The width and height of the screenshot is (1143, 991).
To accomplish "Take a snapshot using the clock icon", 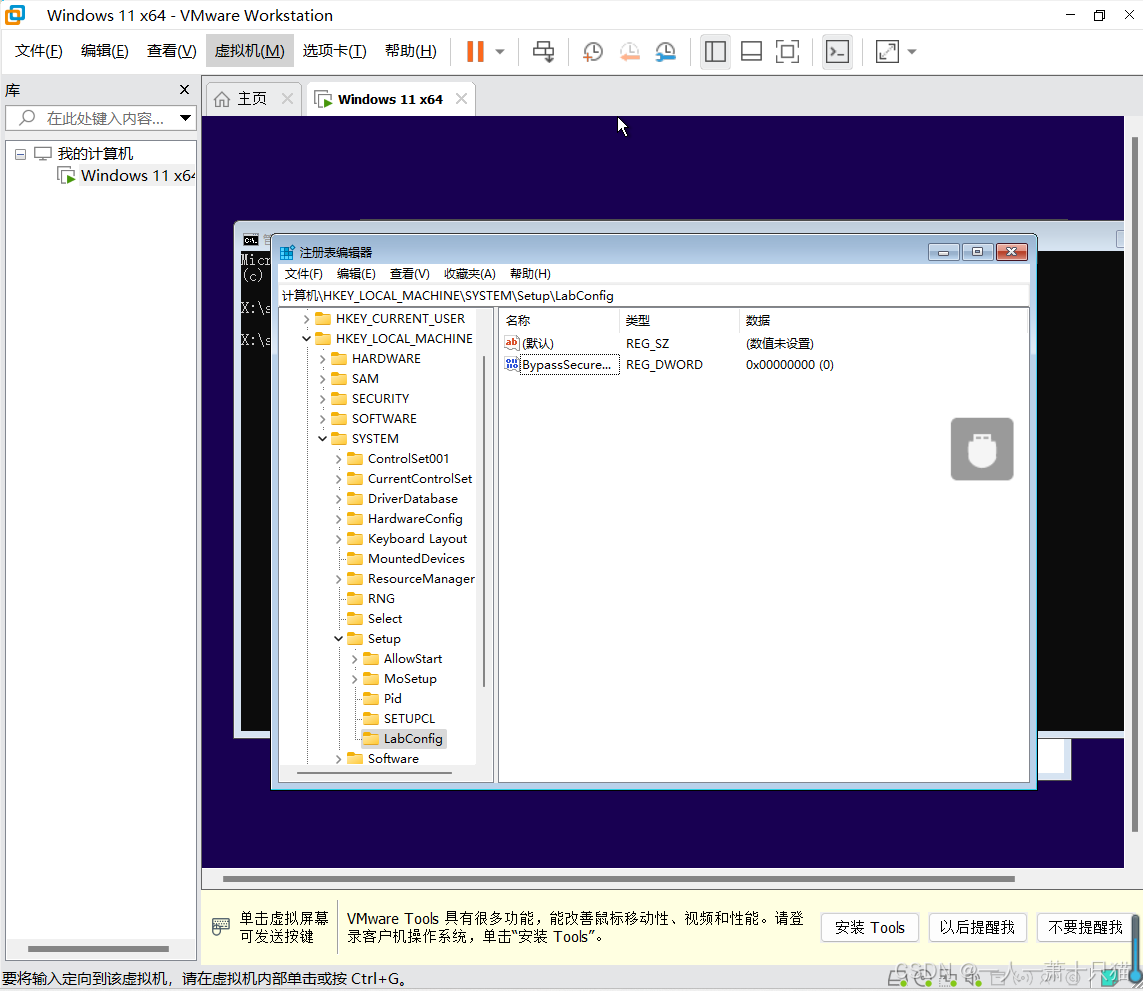I will [x=593, y=52].
